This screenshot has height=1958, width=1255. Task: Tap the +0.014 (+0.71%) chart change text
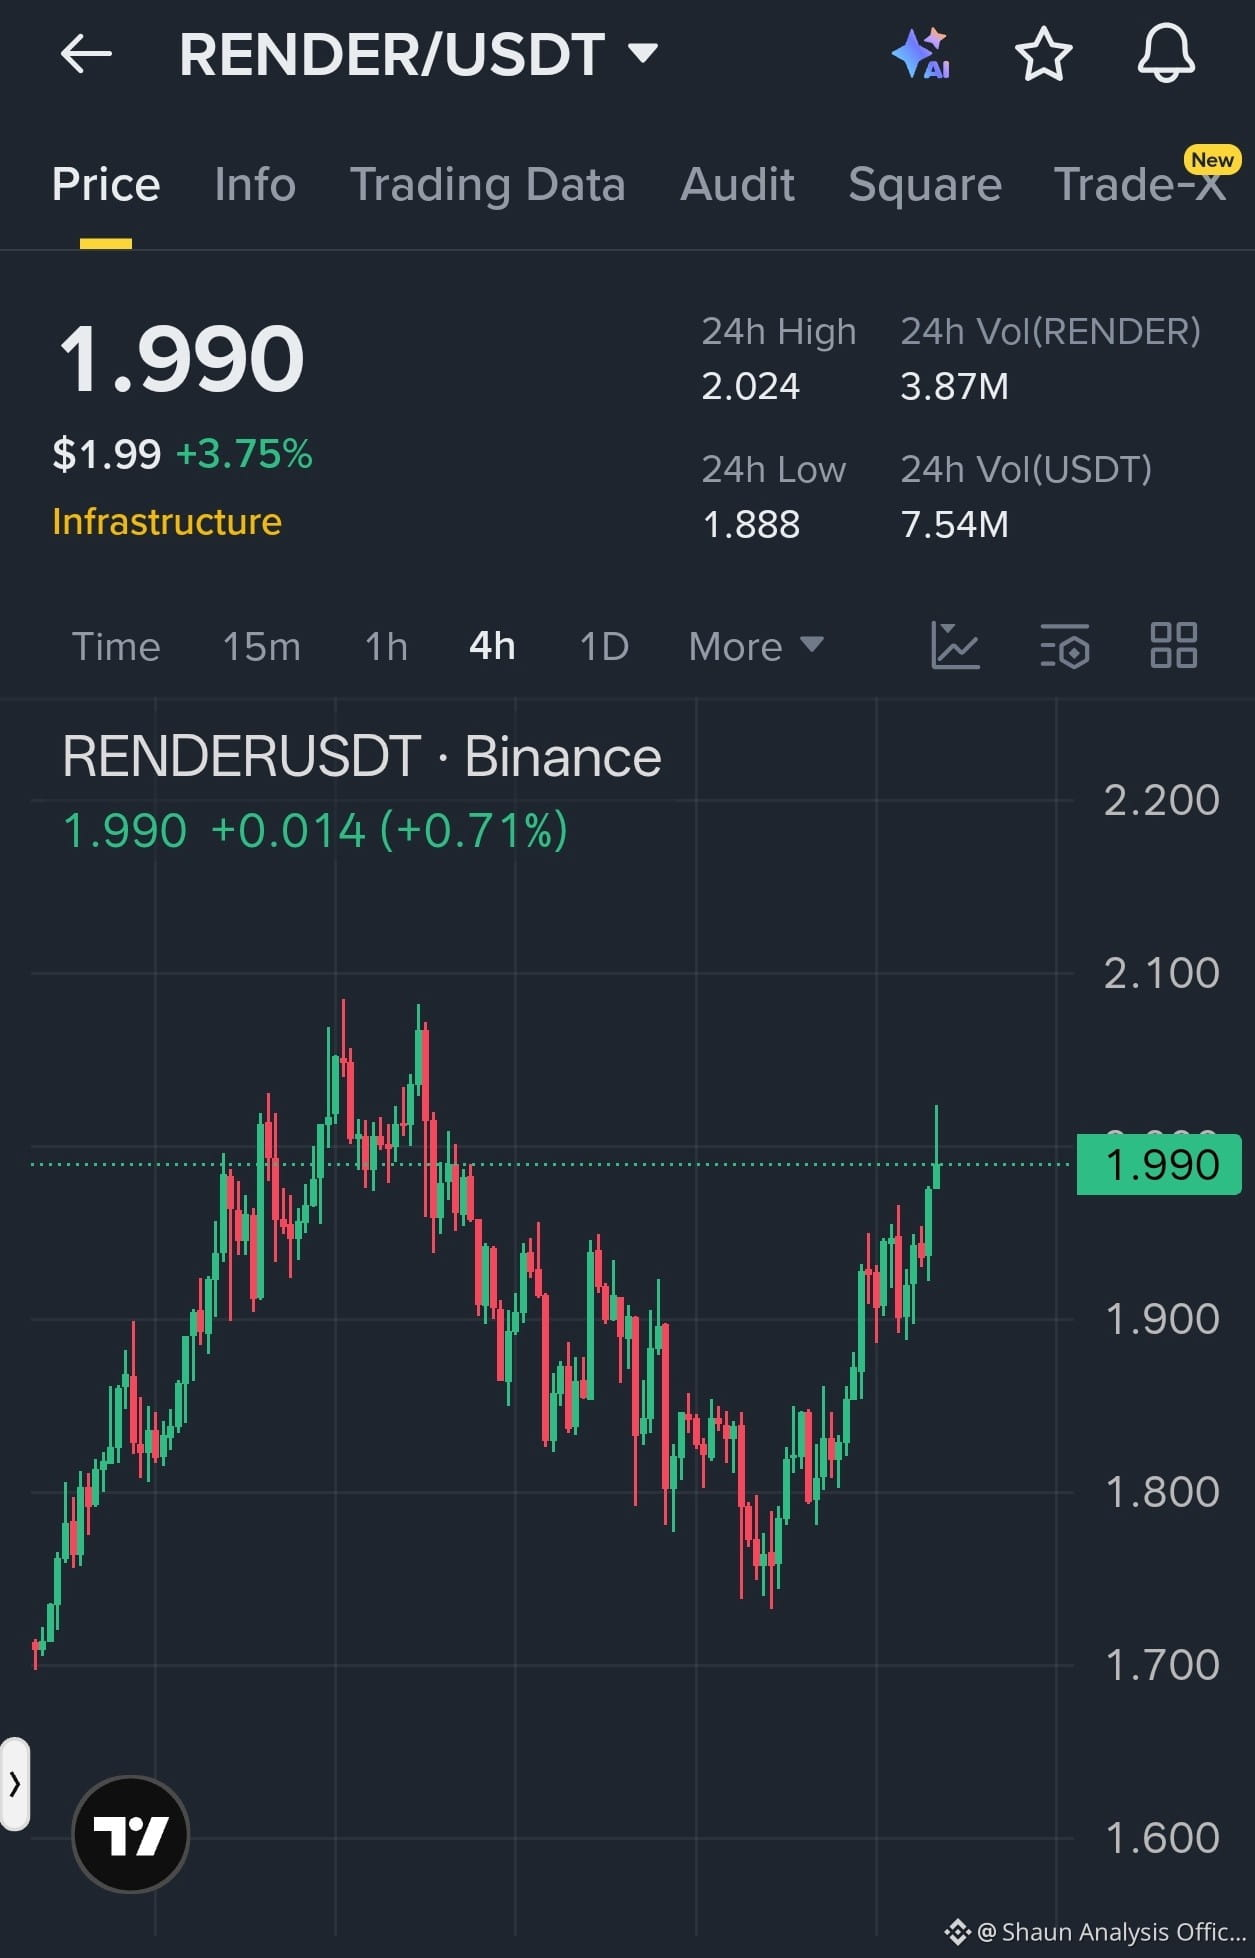tap(389, 831)
